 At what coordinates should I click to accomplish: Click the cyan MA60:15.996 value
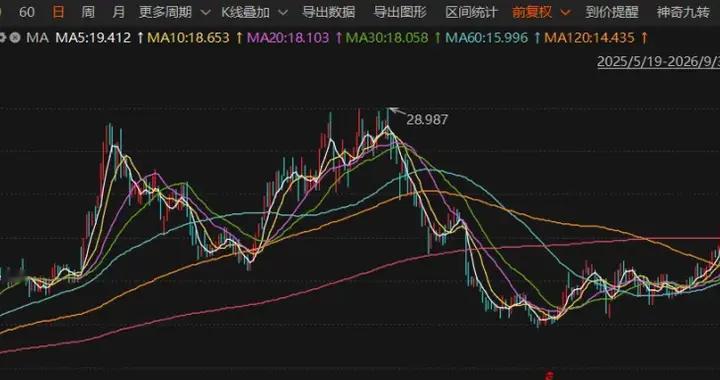tap(487, 38)
